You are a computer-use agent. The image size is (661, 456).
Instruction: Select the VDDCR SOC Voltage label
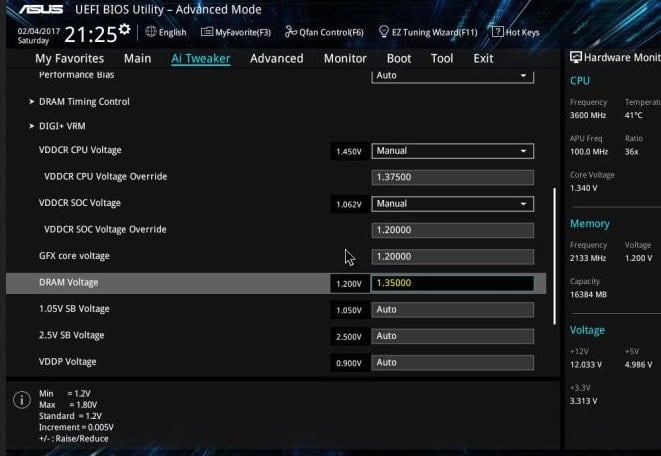80,203
